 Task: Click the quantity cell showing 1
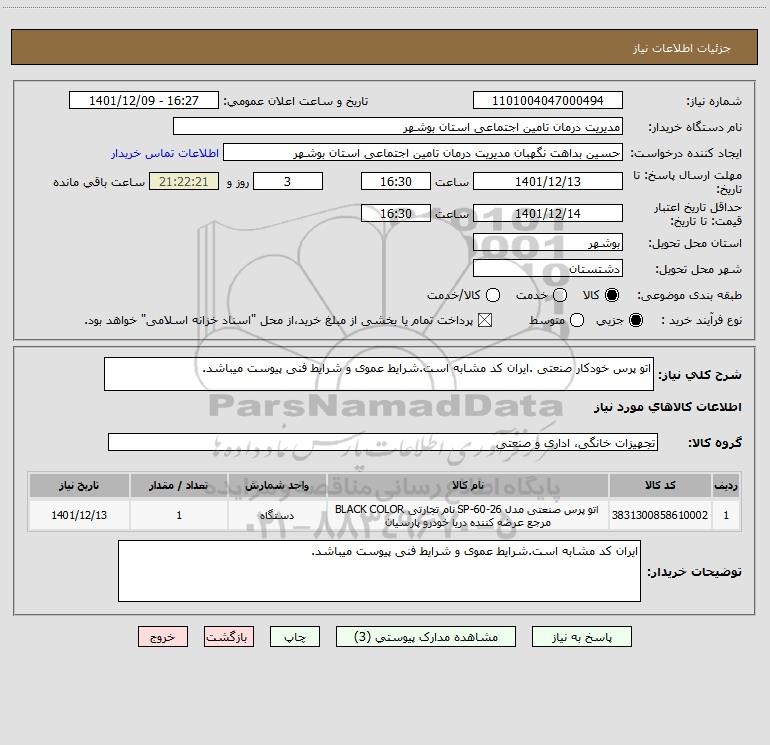(x=179, y=515)
